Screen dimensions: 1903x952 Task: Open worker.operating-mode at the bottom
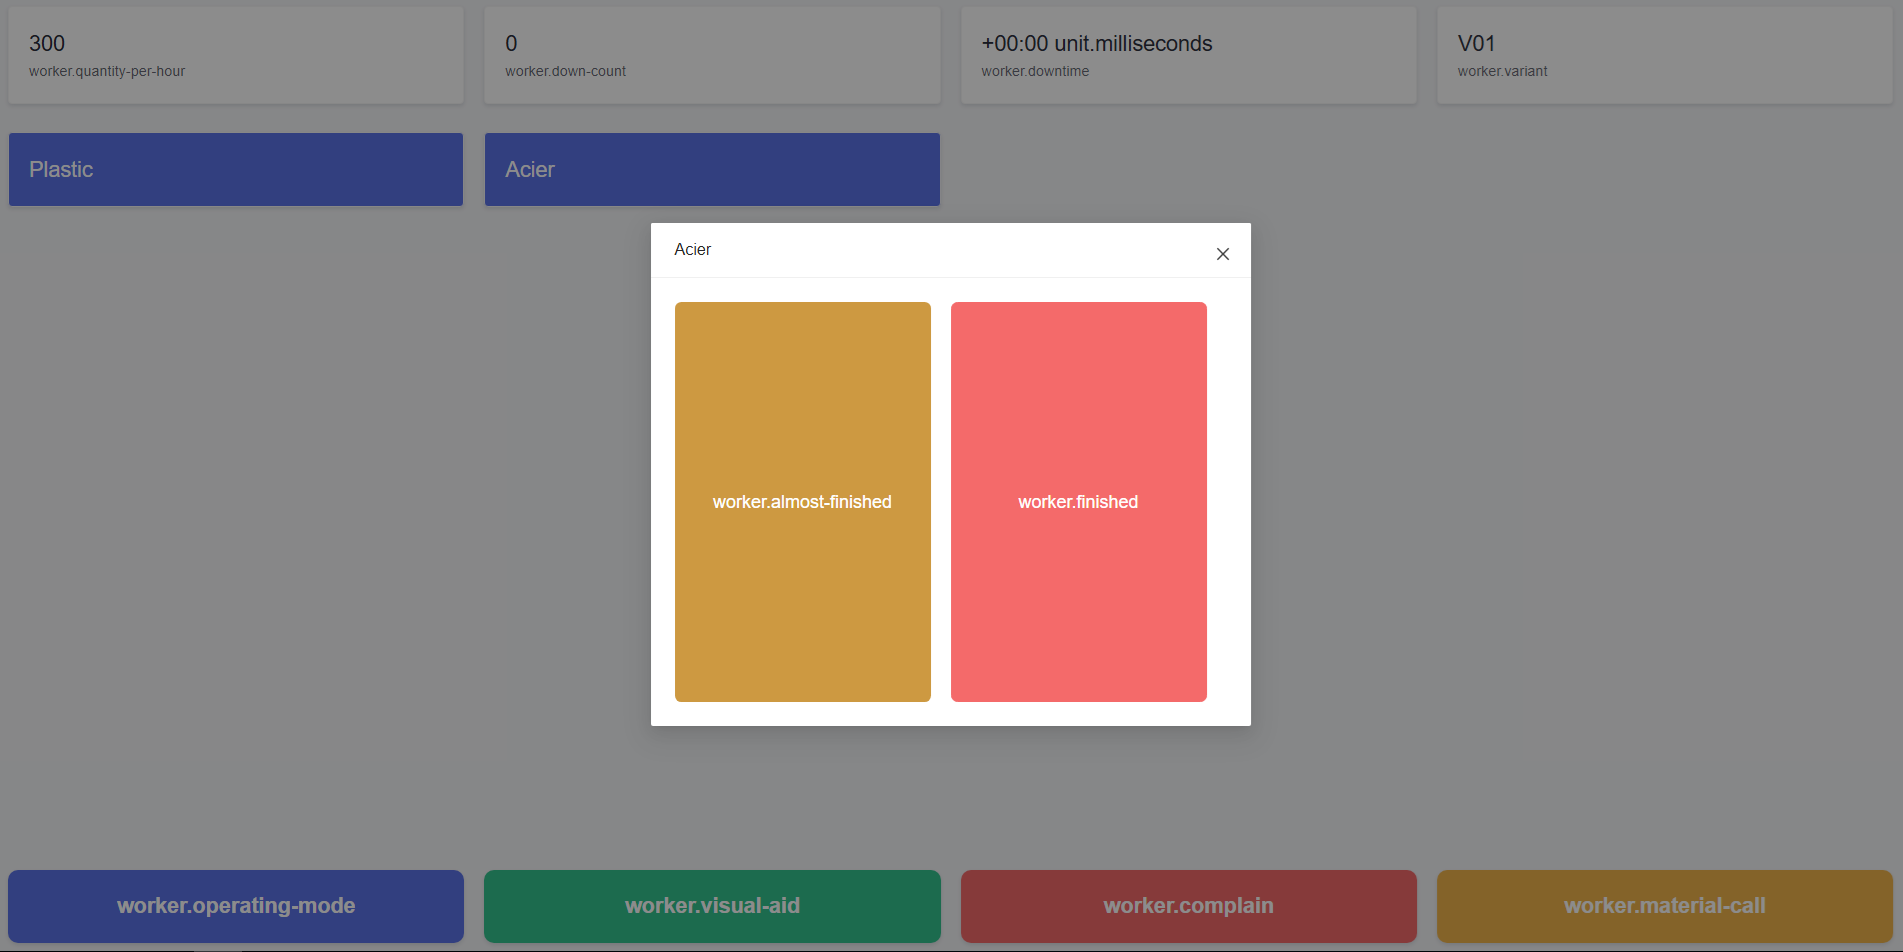point(236,906)
